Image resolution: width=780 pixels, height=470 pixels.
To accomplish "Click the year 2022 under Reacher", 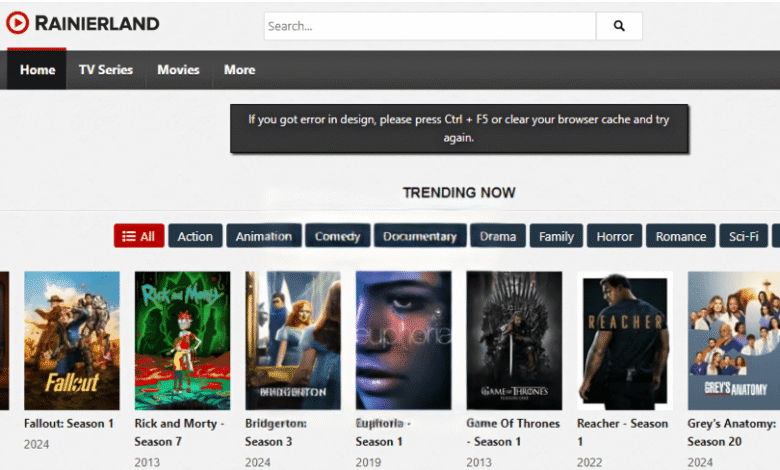I will (x=589, y=463).
